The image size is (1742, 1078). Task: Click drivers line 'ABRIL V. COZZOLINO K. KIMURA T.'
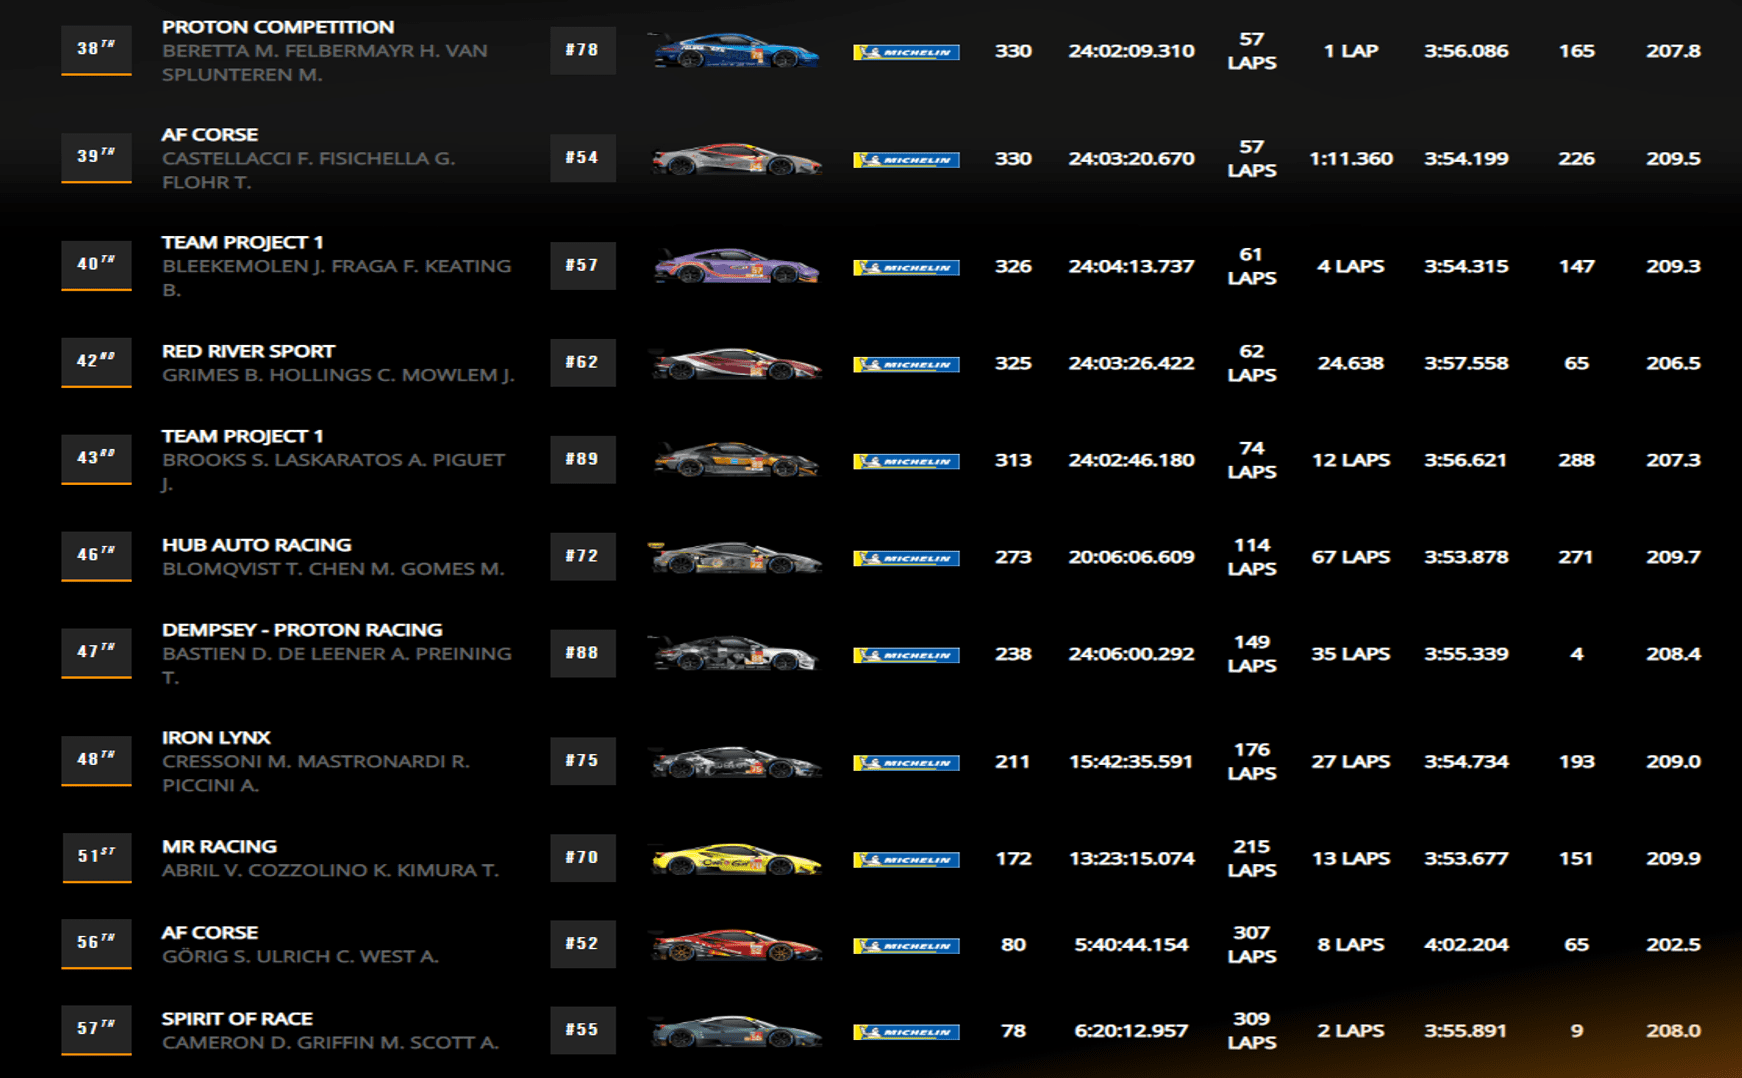[x=330, y=870]
